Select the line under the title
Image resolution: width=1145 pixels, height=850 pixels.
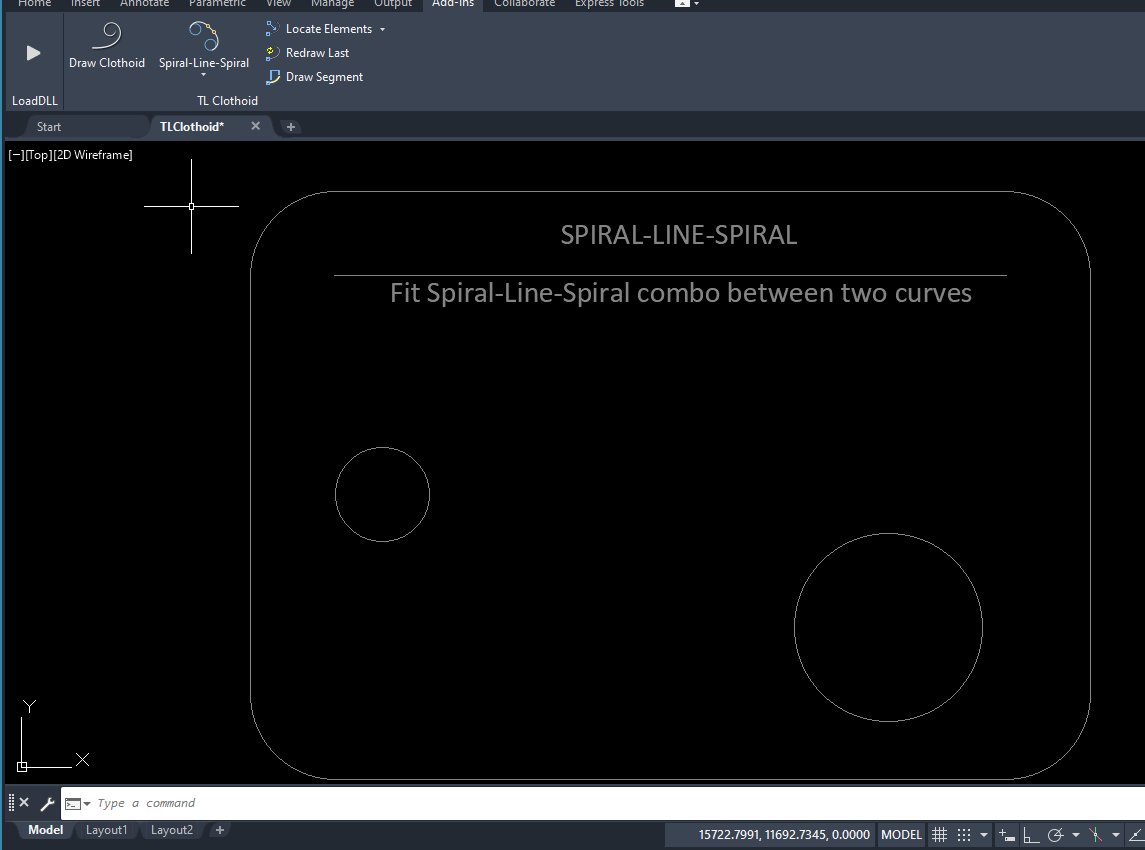click(670, 275)
